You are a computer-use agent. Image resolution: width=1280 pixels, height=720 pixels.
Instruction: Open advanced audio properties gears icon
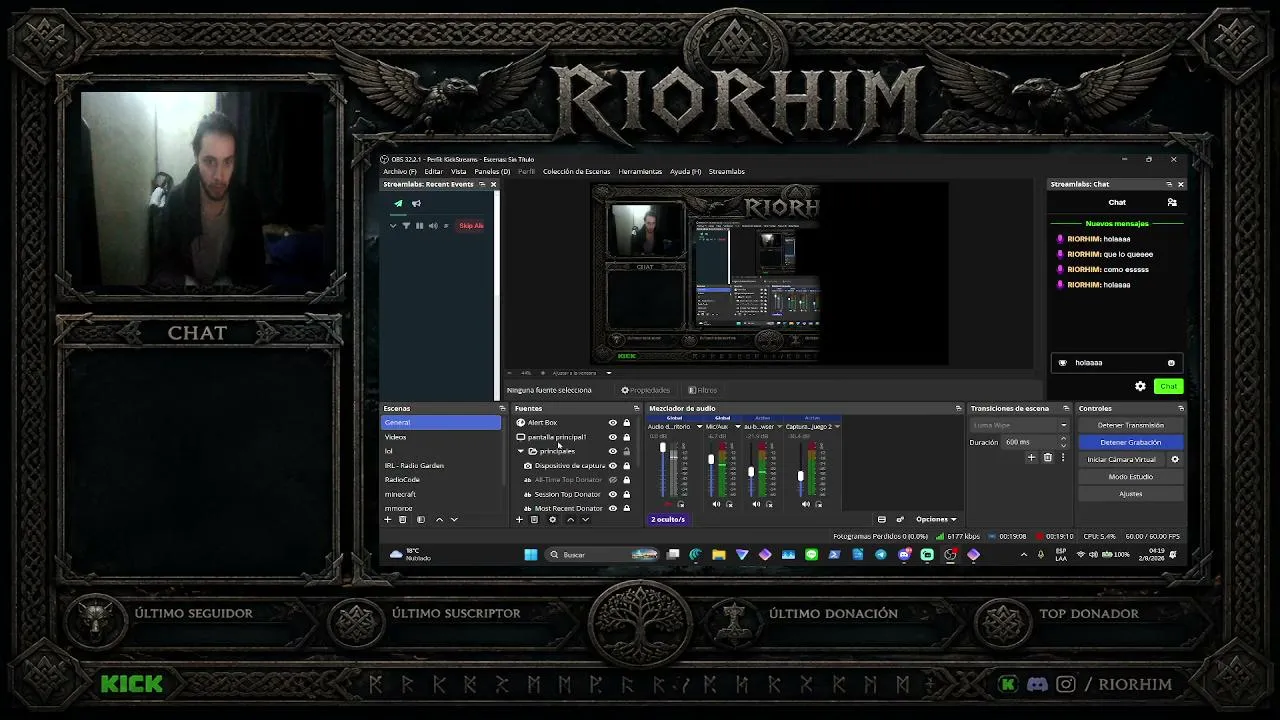899,519
